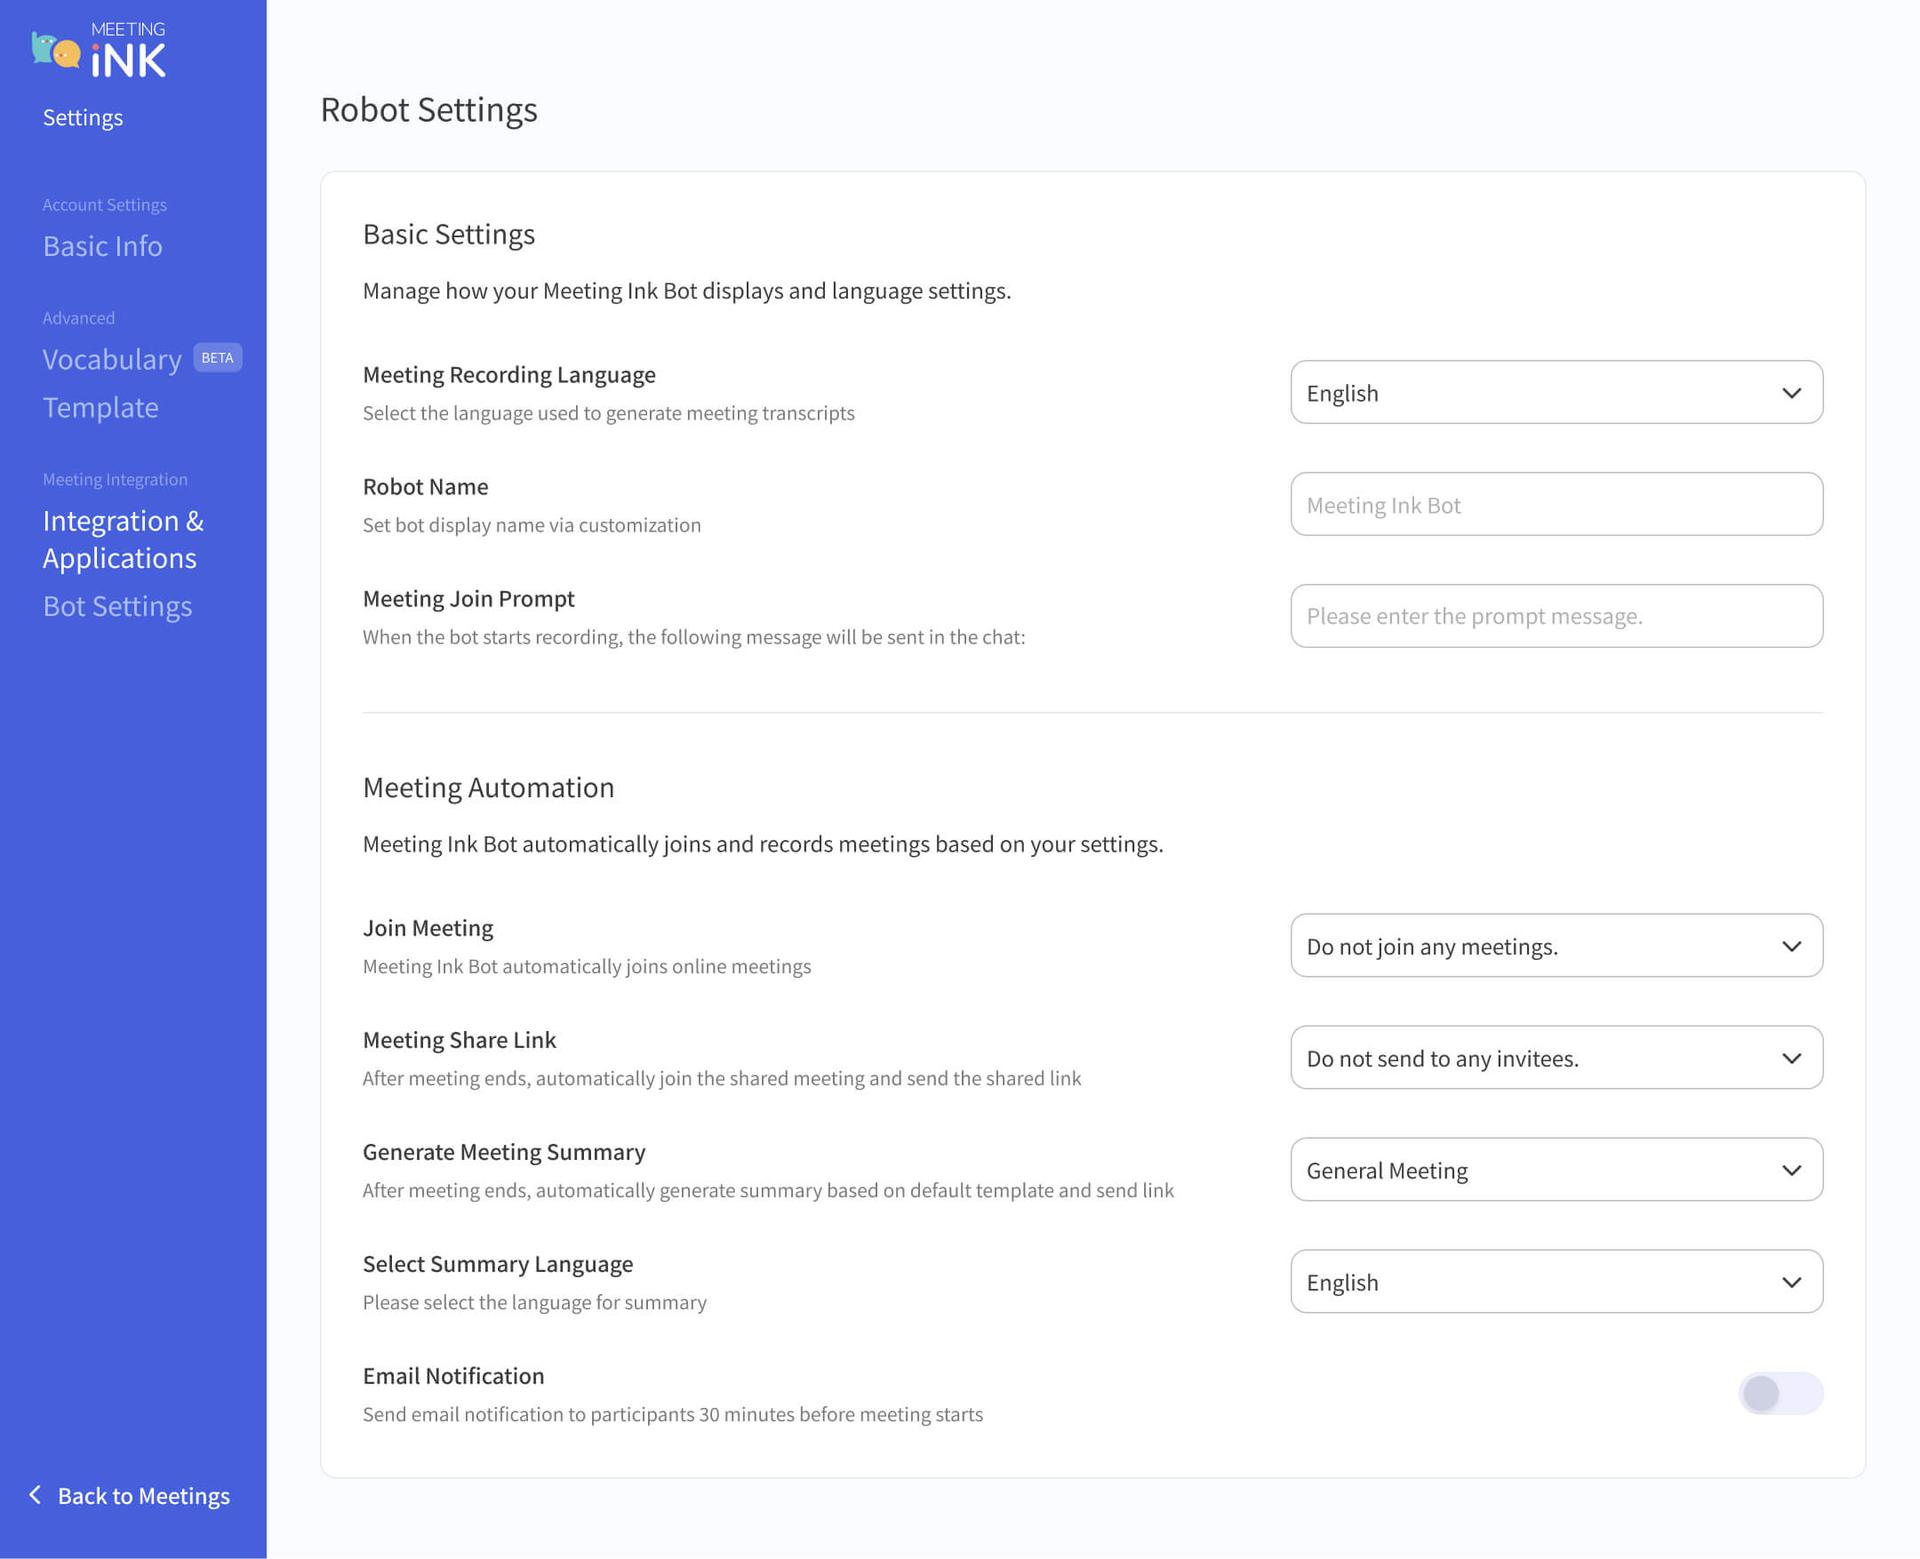Go to Basic Info in sidebar
1920x1559 pixels.
point(102,246)
